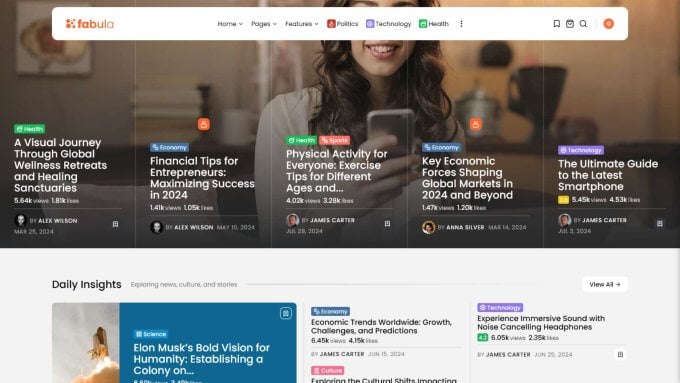Screen dimensions: 680x383
Task: Expand the Features dropdown menu
Action: point(302,24)
